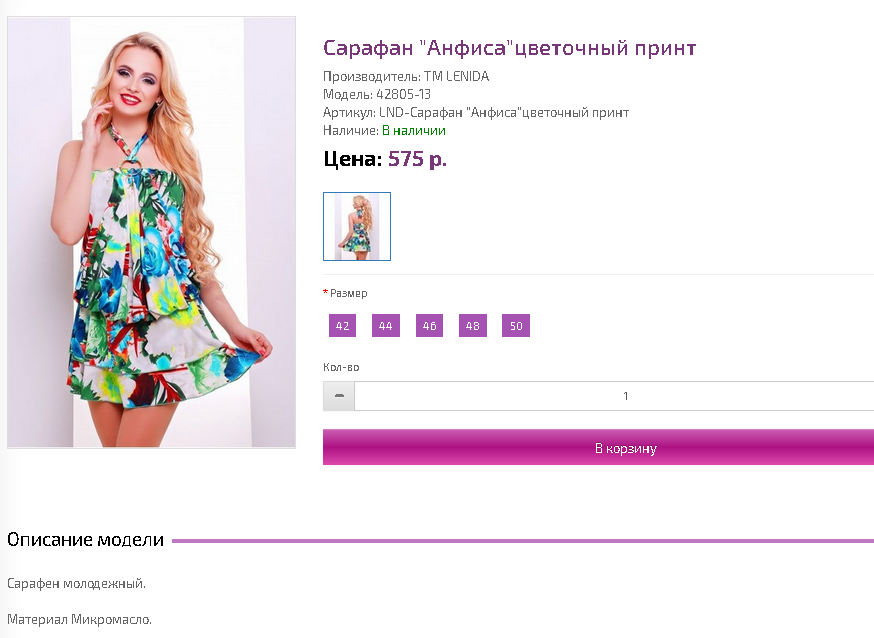The height and width of the screenshot is (638, 874).
Task: Select size 42
Action: tap(342, 326)
